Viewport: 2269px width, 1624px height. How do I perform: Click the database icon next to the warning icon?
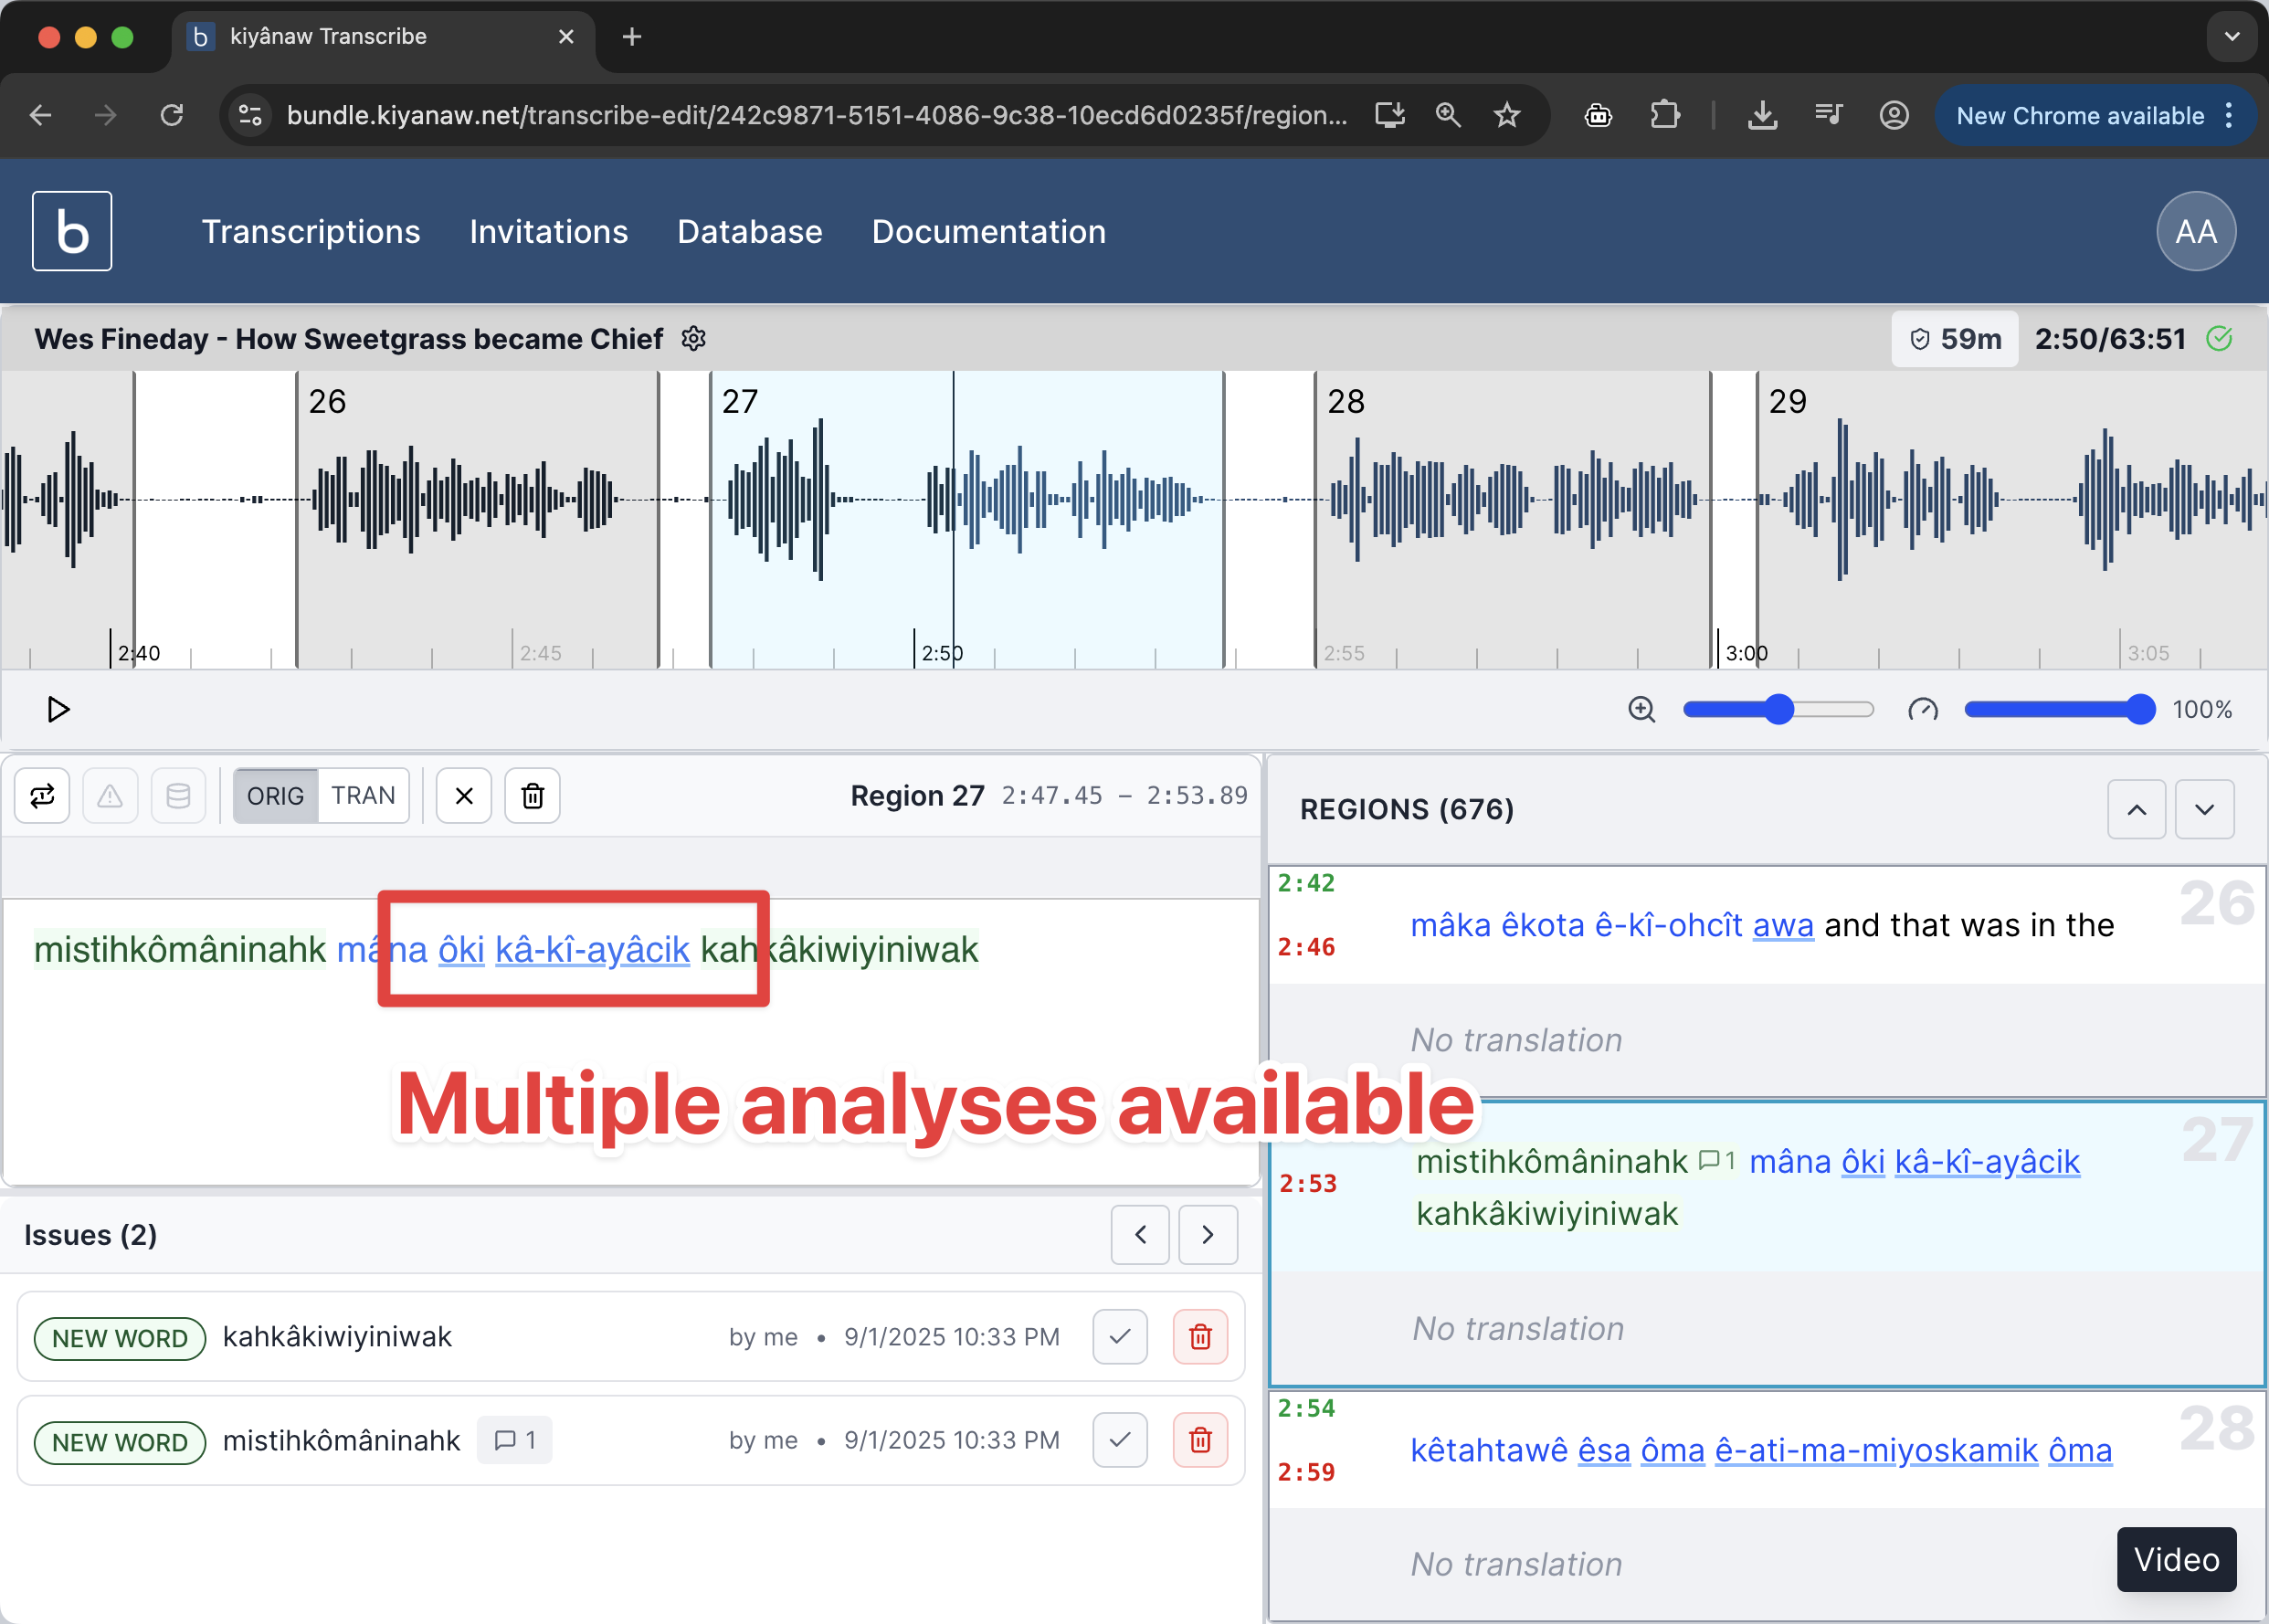(179, 795)
